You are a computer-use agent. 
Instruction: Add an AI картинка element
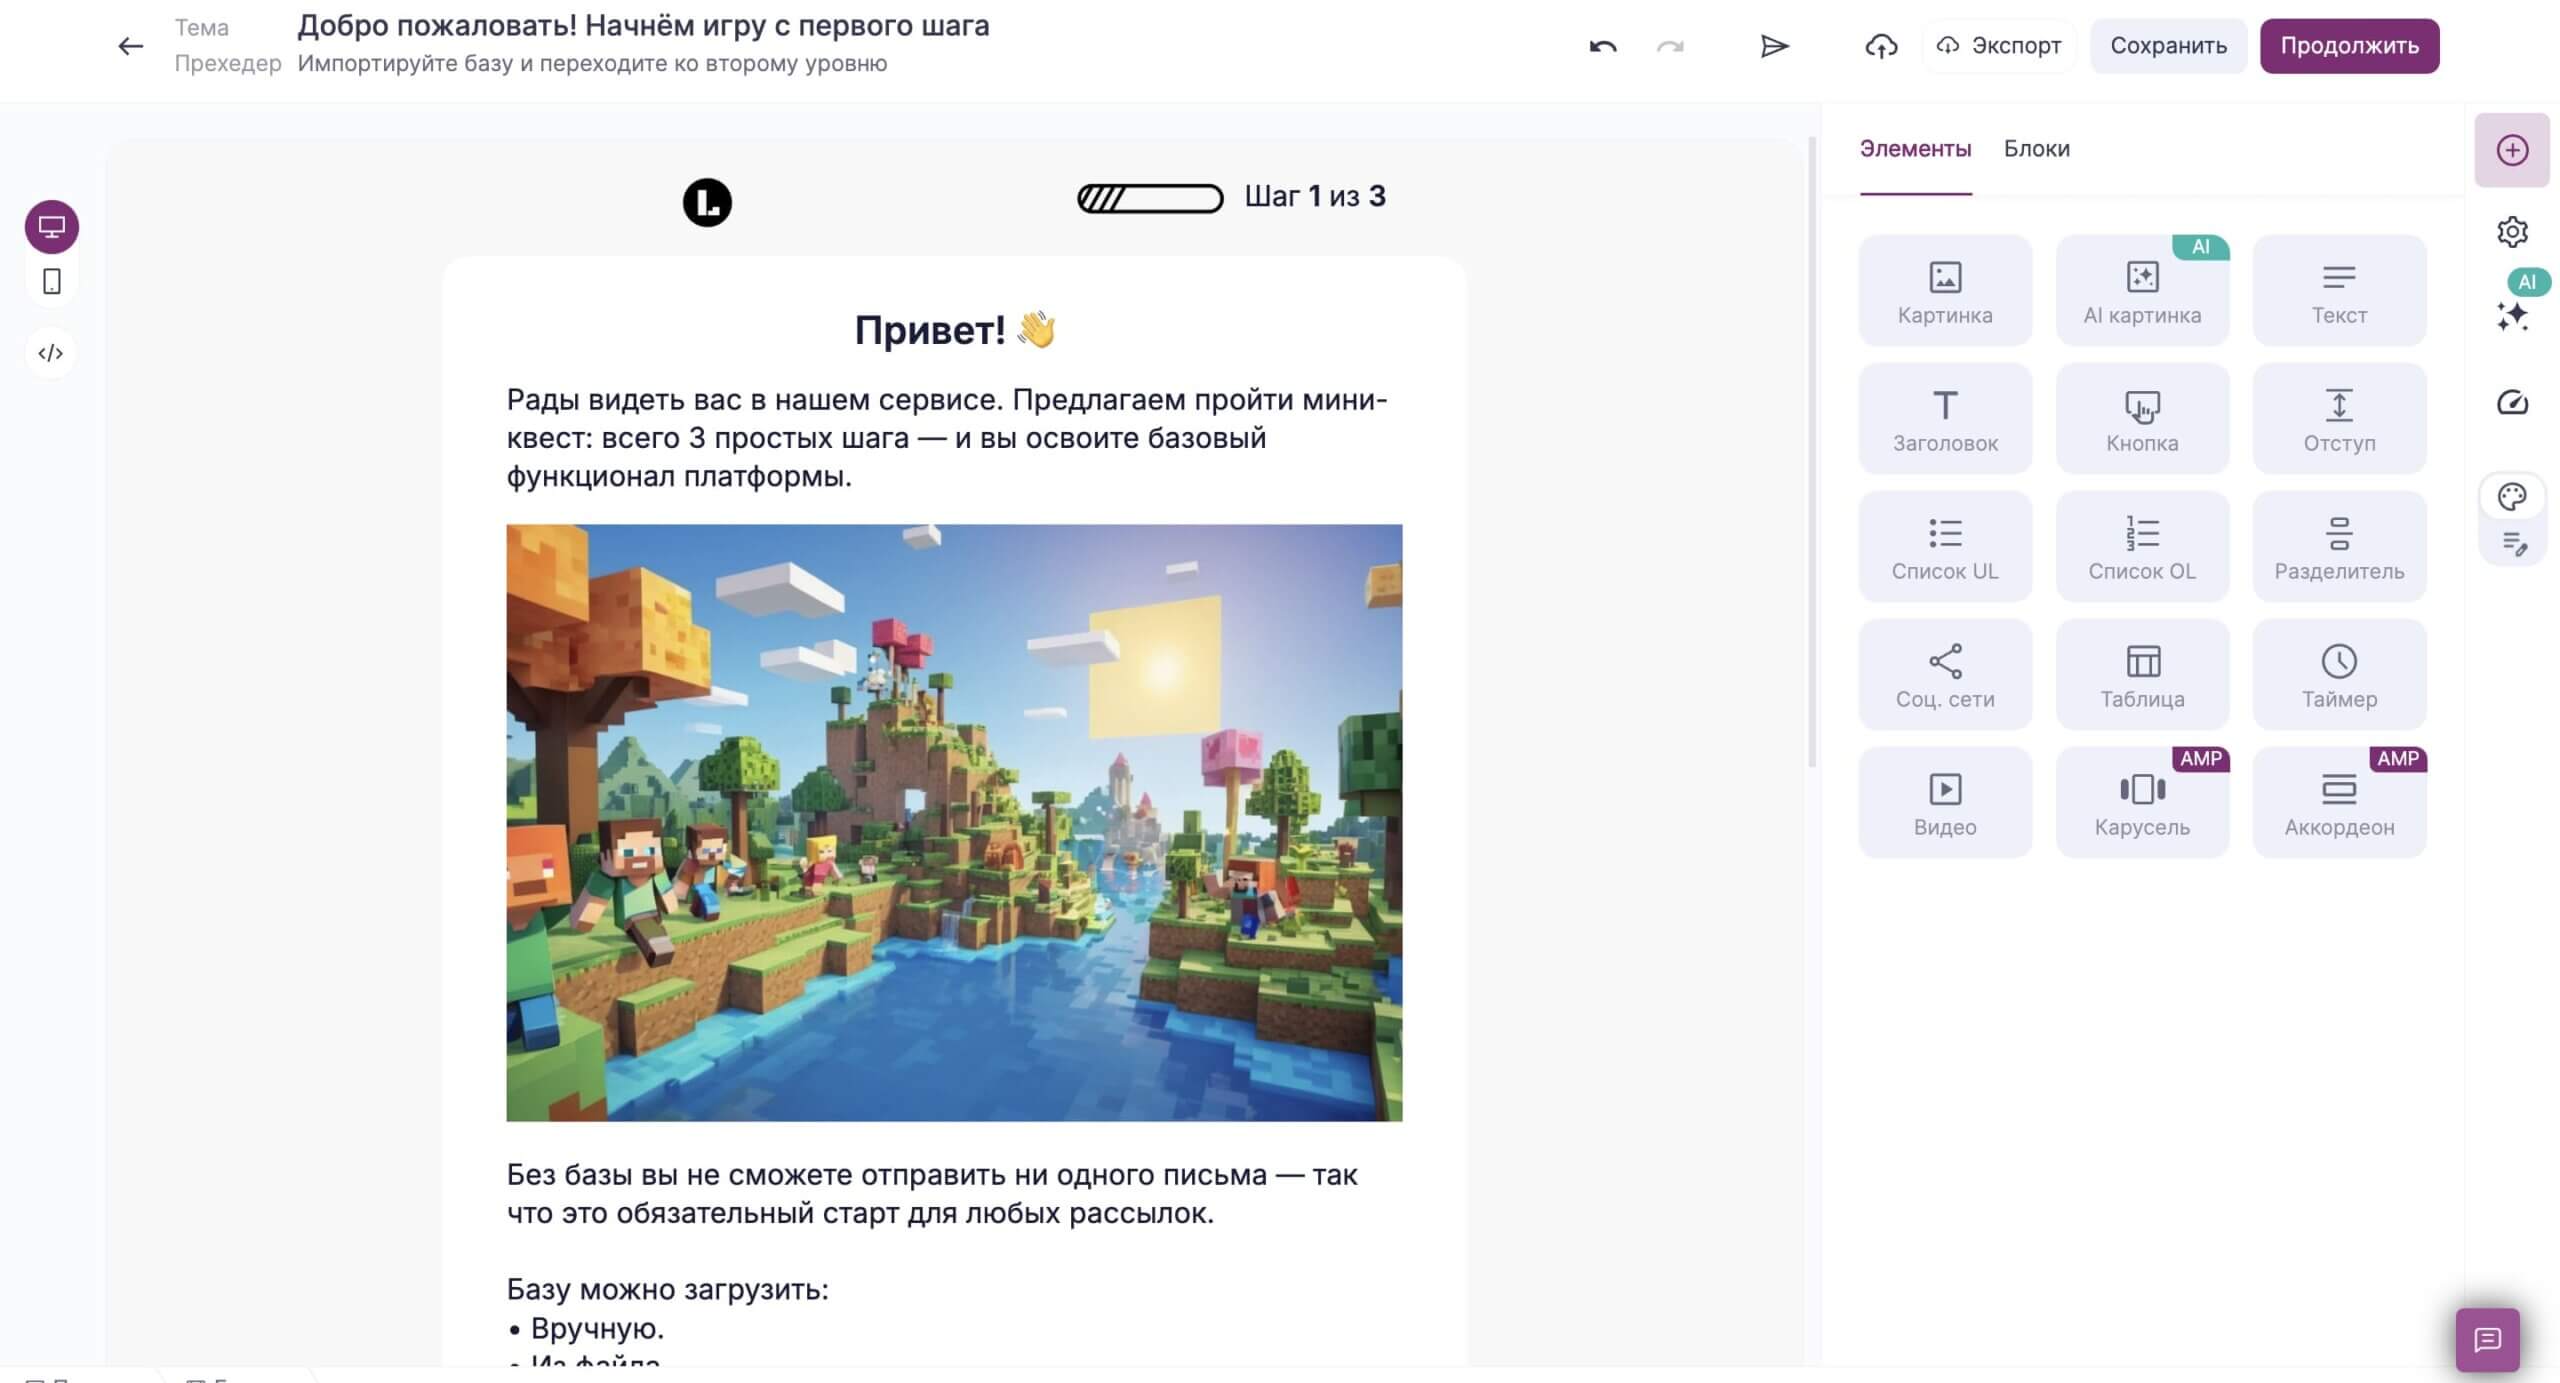[2142, 291]
